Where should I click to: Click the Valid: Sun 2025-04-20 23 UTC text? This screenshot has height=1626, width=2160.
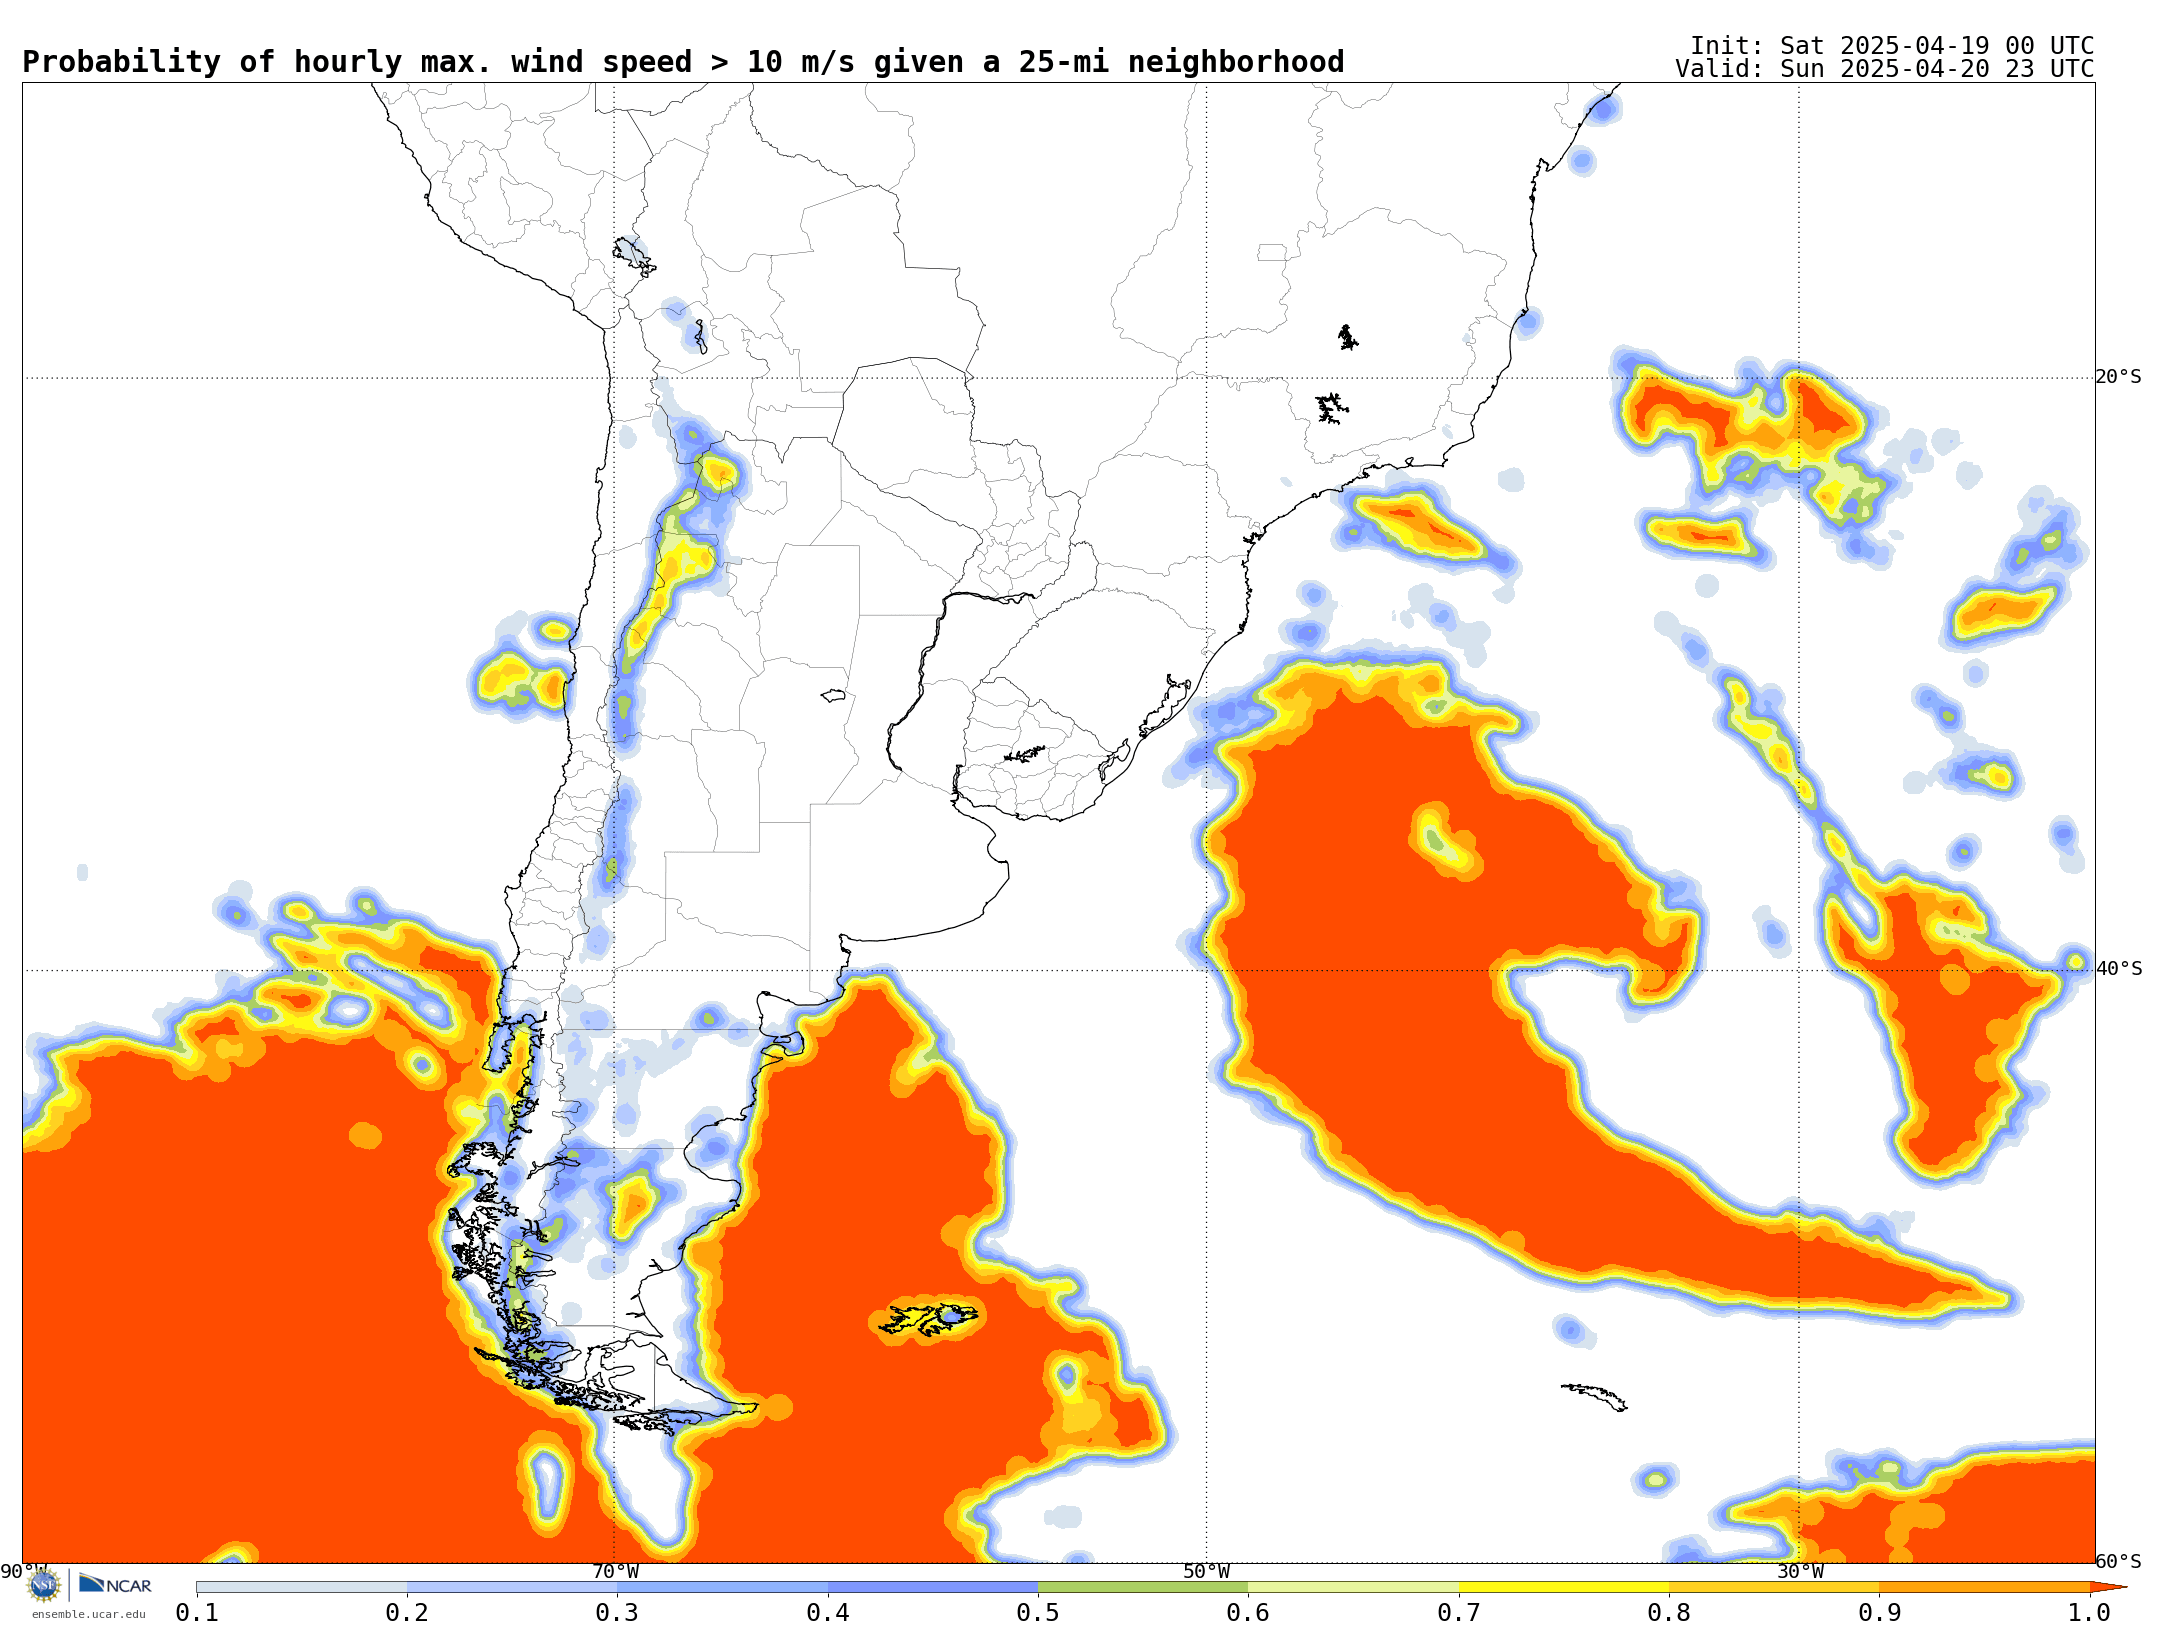1885,69
